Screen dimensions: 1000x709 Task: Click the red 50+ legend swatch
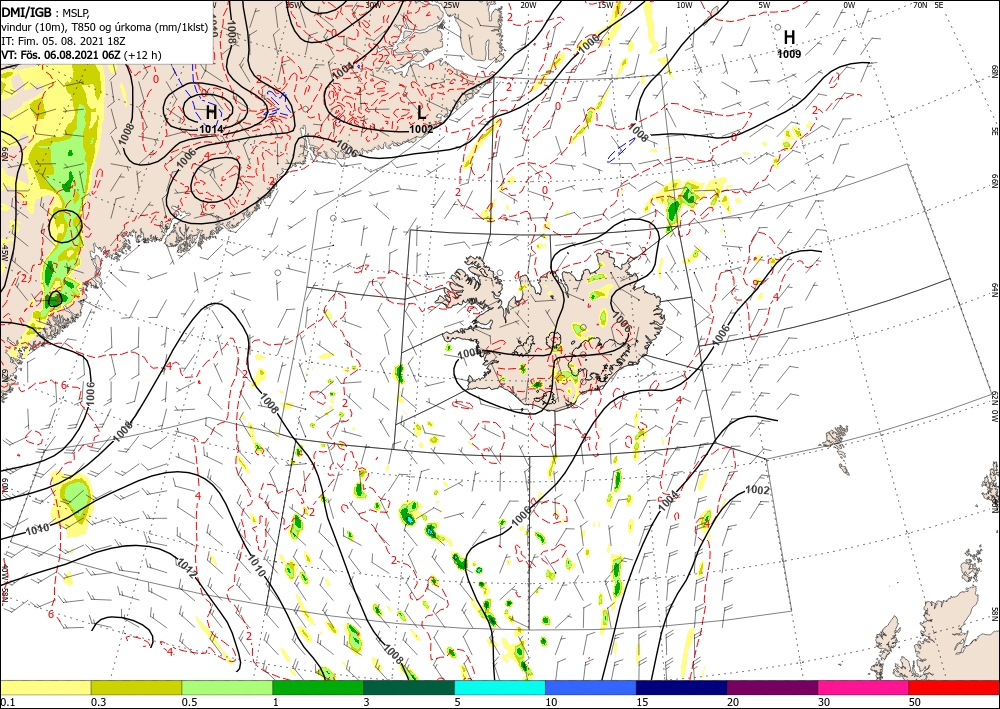[x=954, y=687]
